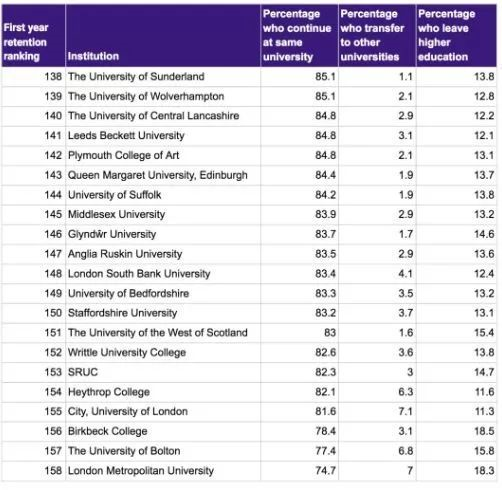Click the SRUC institution cell
The width and height of the screenshot is (502, 490).
[x=163, y=372]
